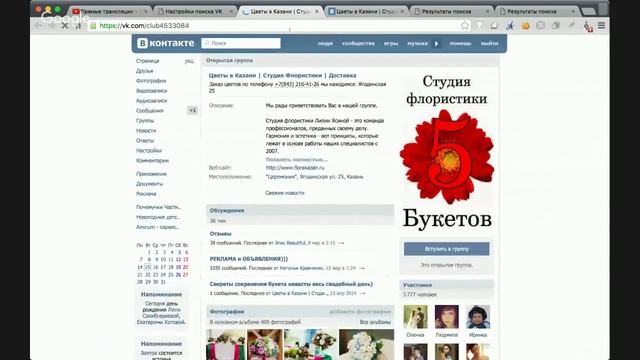The height and width of the screenshot is (360, 640).
Task: Open музыка in the header menu
Action: tap(417, 43)
